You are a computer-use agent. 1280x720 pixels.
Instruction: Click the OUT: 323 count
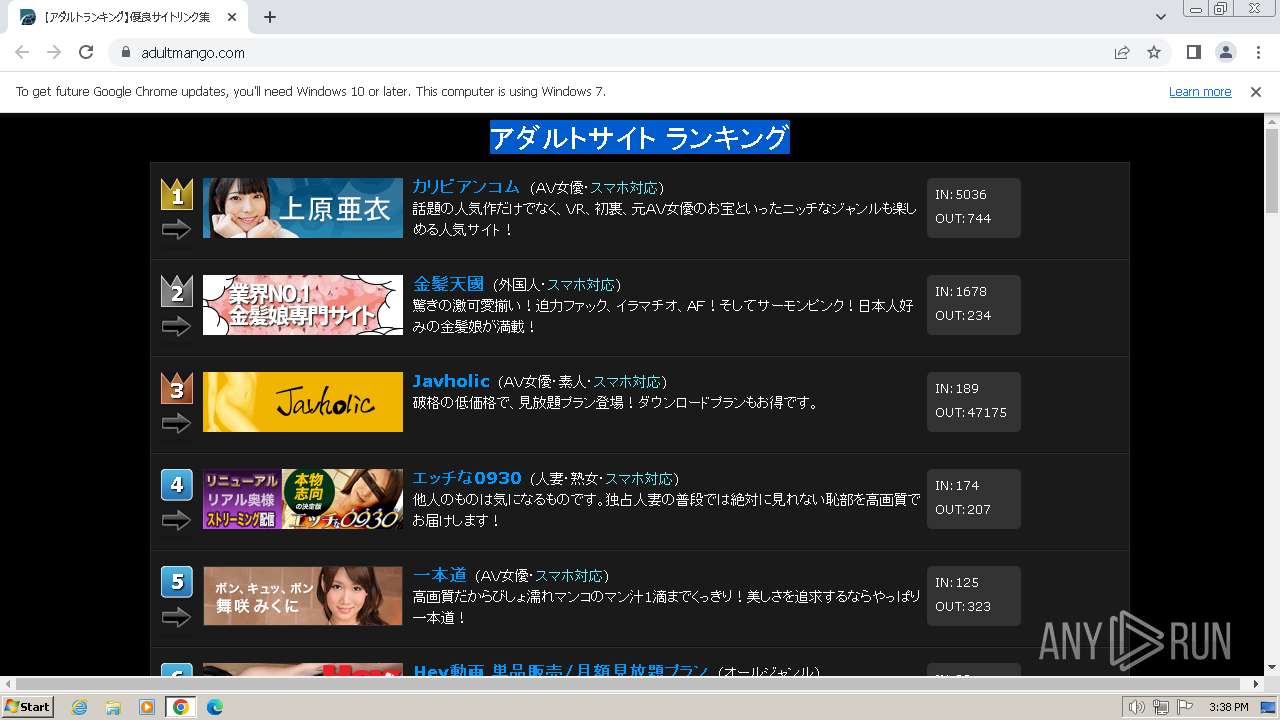point(963,607)
